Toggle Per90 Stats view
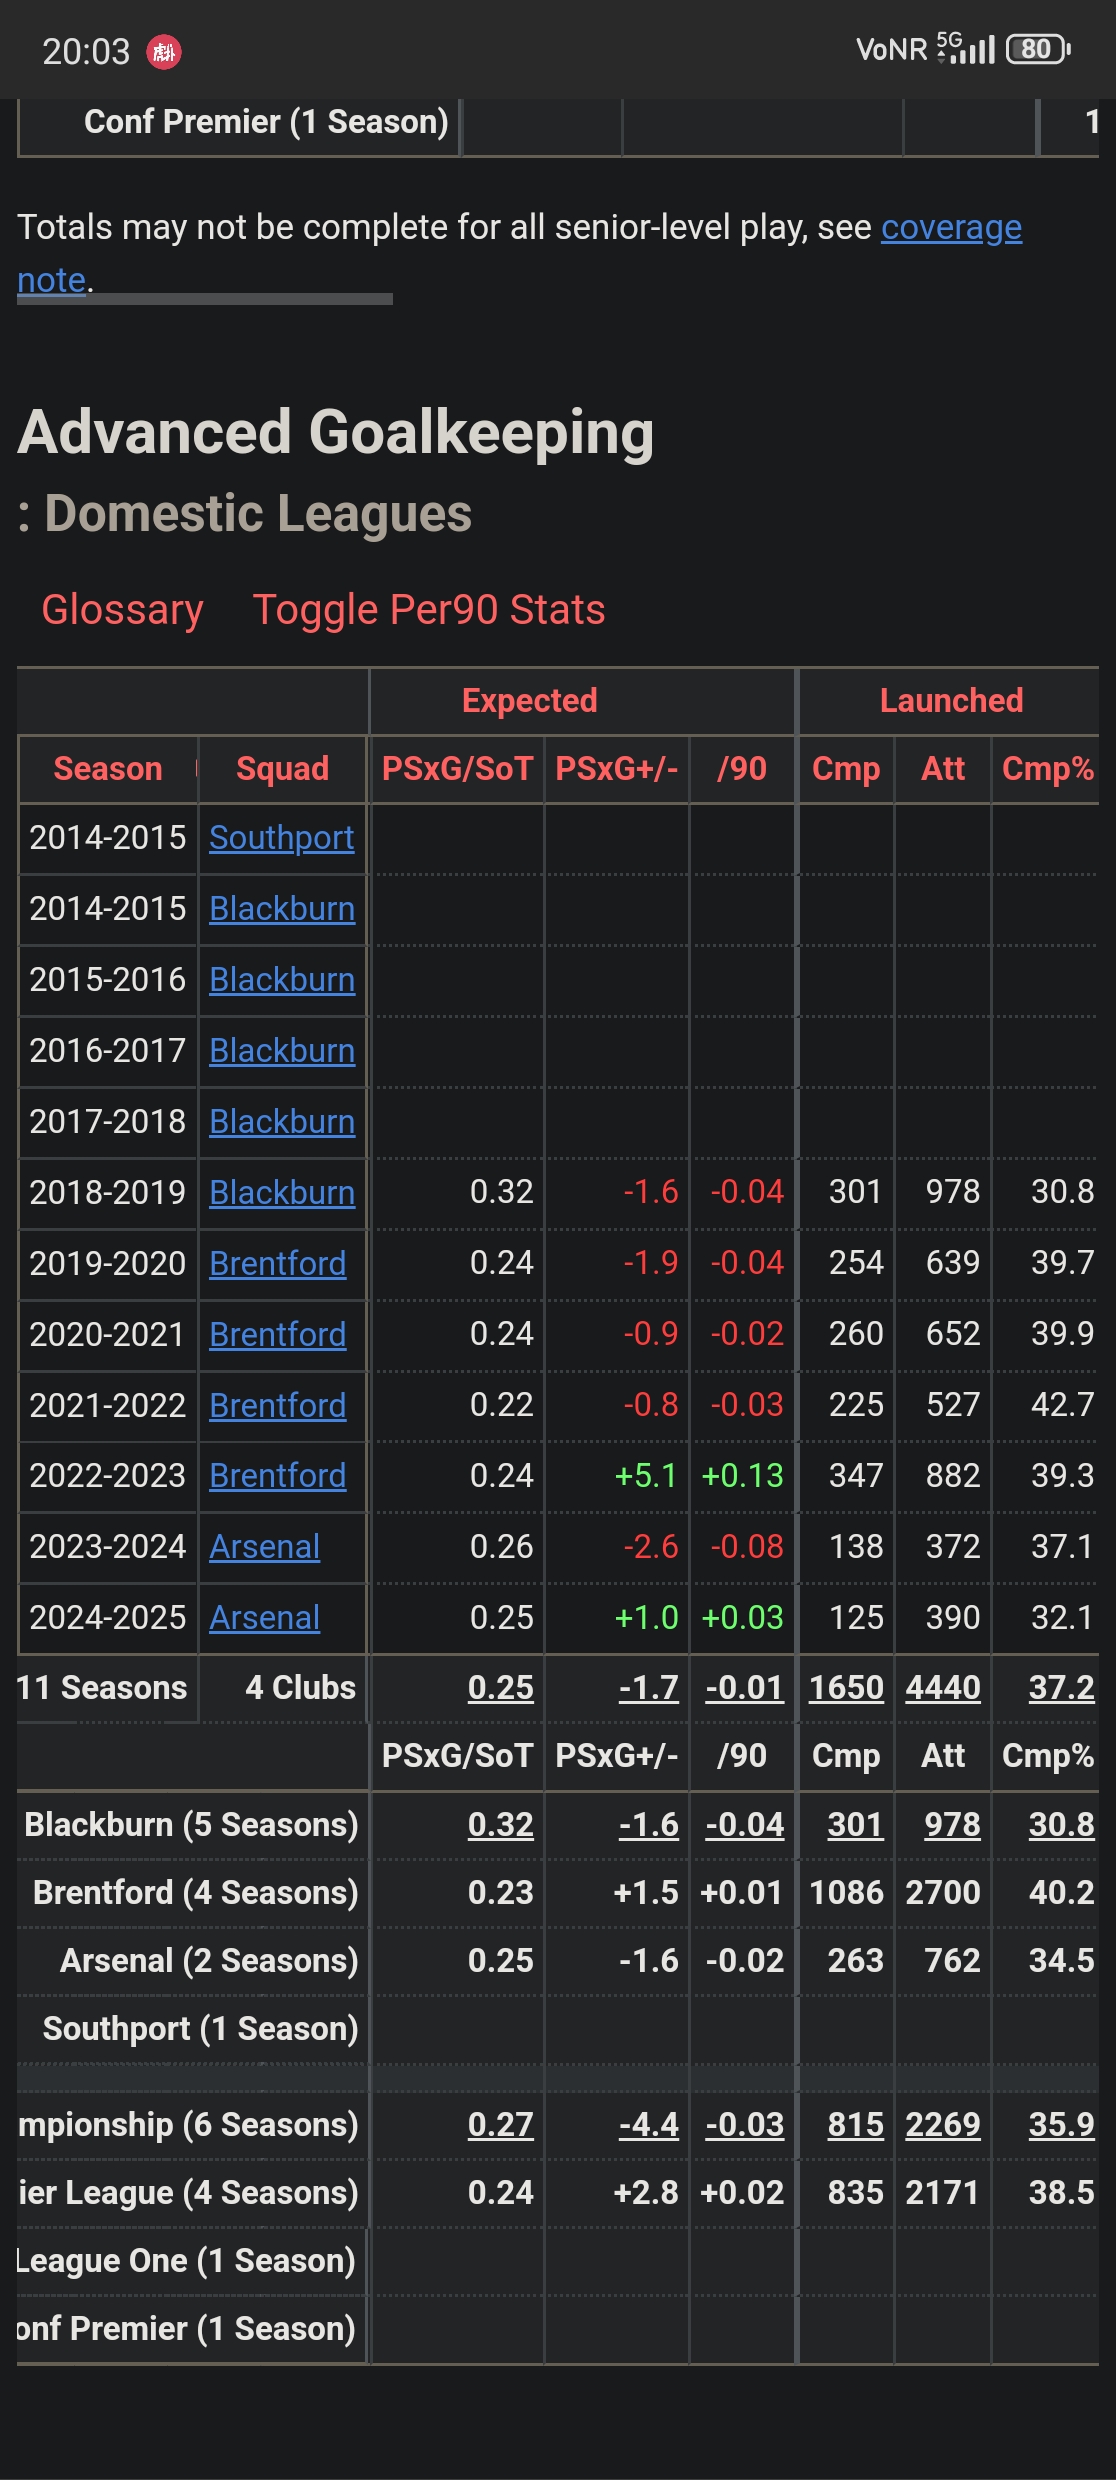The image size is (1116, 2480). coord(428,610)
